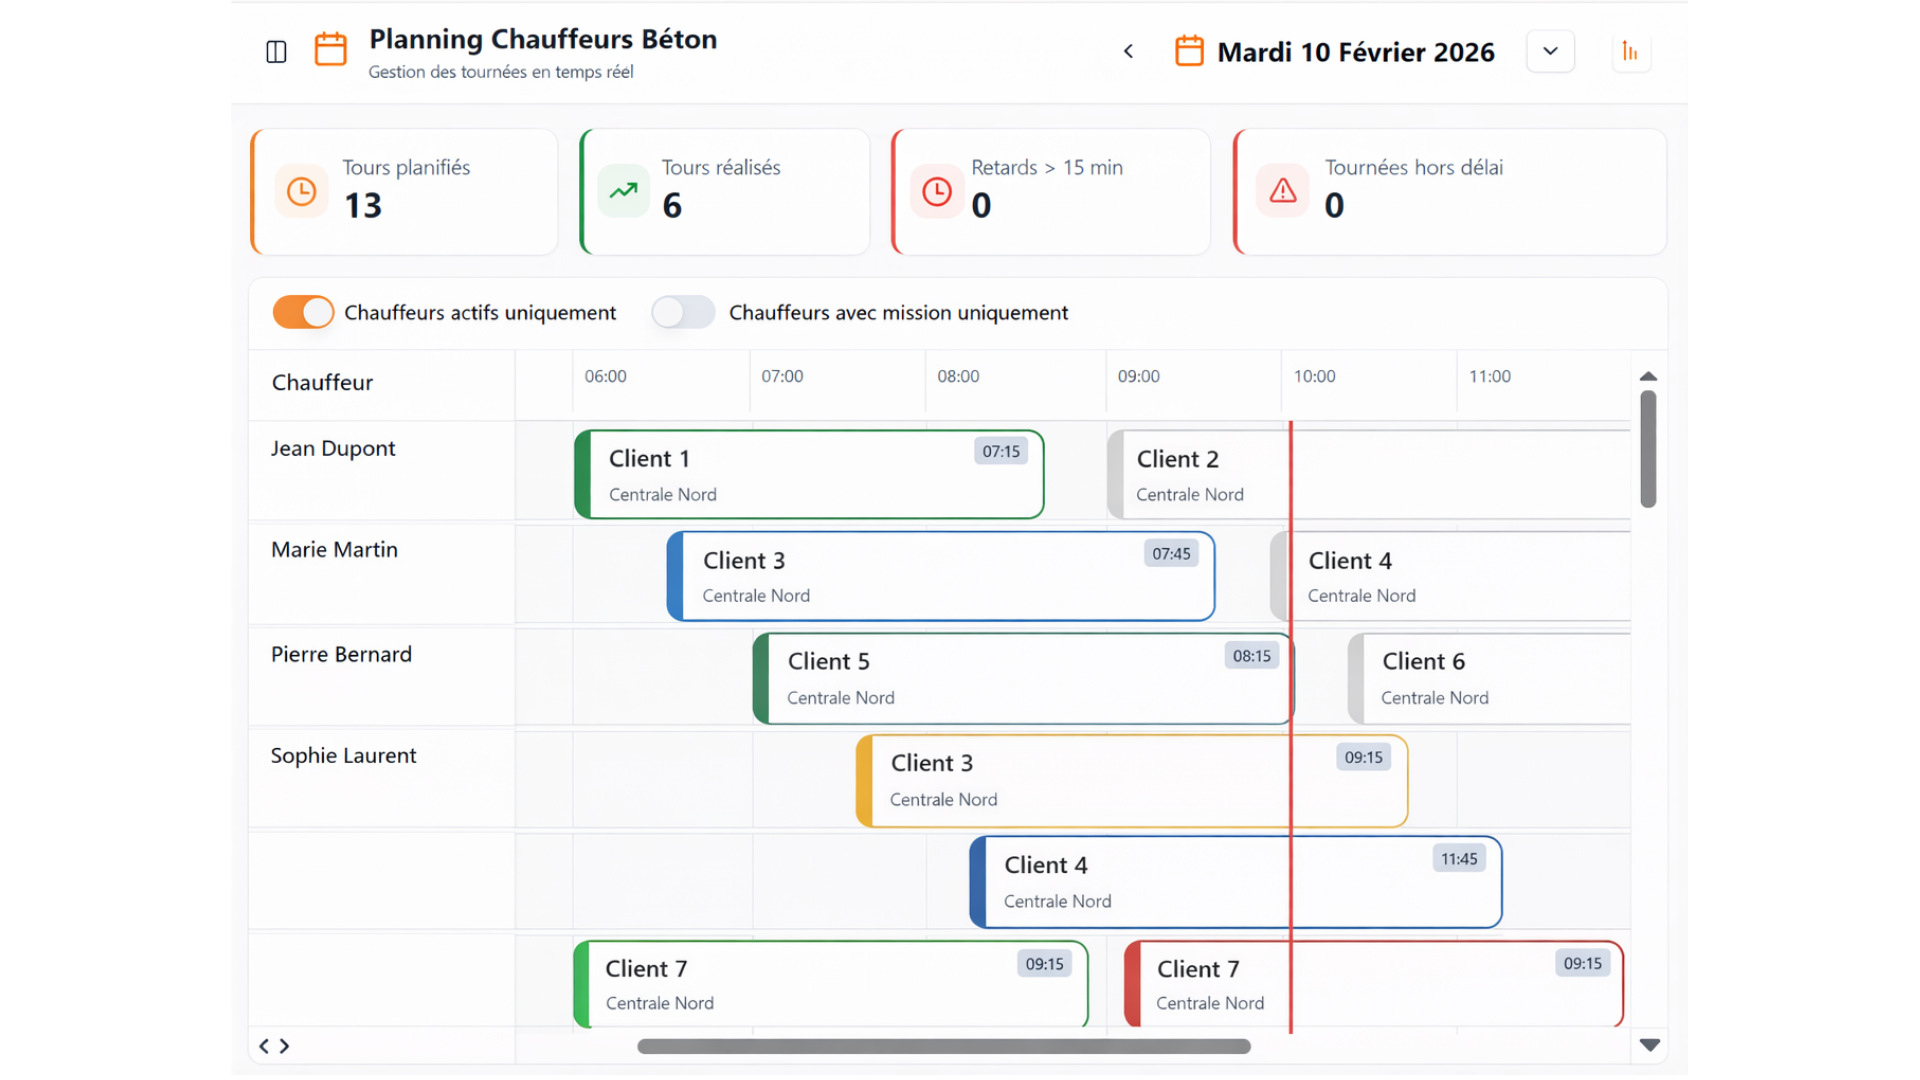Click the orange calendar logo icon
Image resolution: width=1920 pixels, height=1080 pixels.
coord(331,49)
